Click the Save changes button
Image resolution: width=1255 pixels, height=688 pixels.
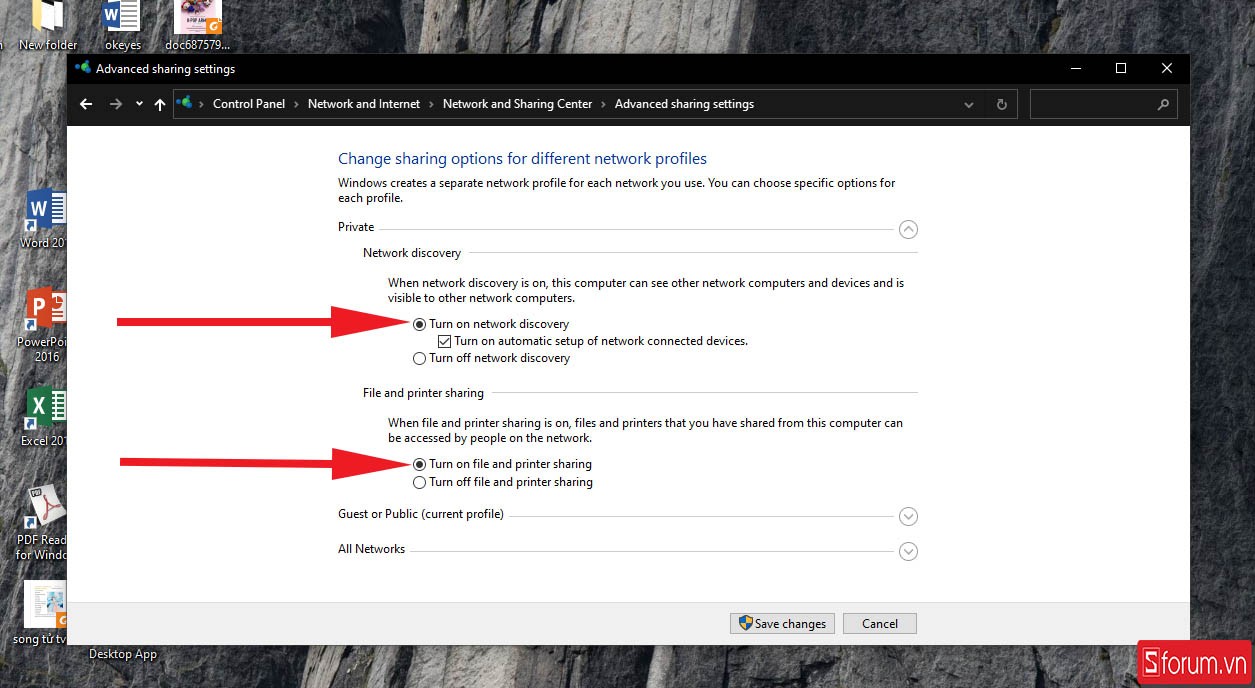(x=782, y=623)
